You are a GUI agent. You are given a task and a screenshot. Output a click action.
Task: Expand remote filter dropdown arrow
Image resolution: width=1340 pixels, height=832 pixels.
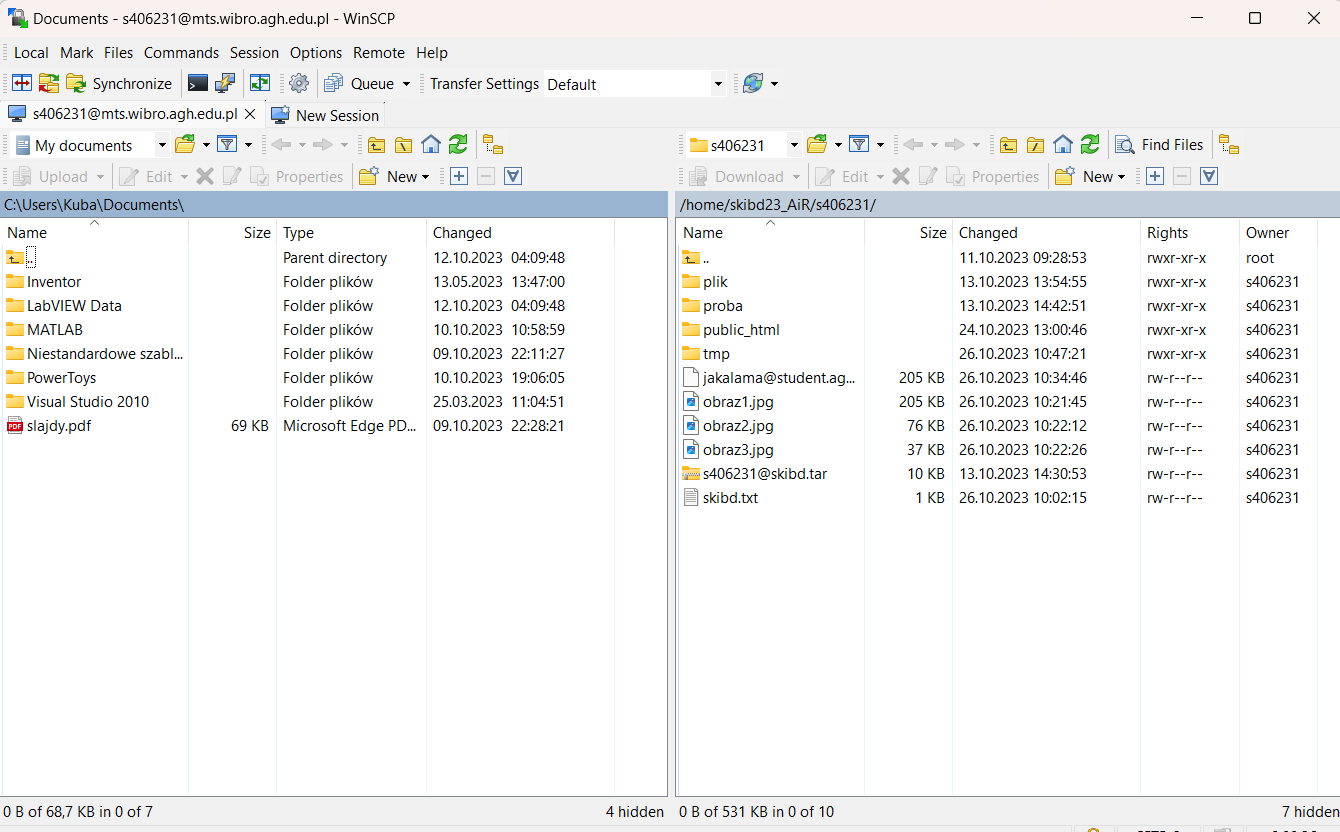pyautogui.click(x=880, y=145)
